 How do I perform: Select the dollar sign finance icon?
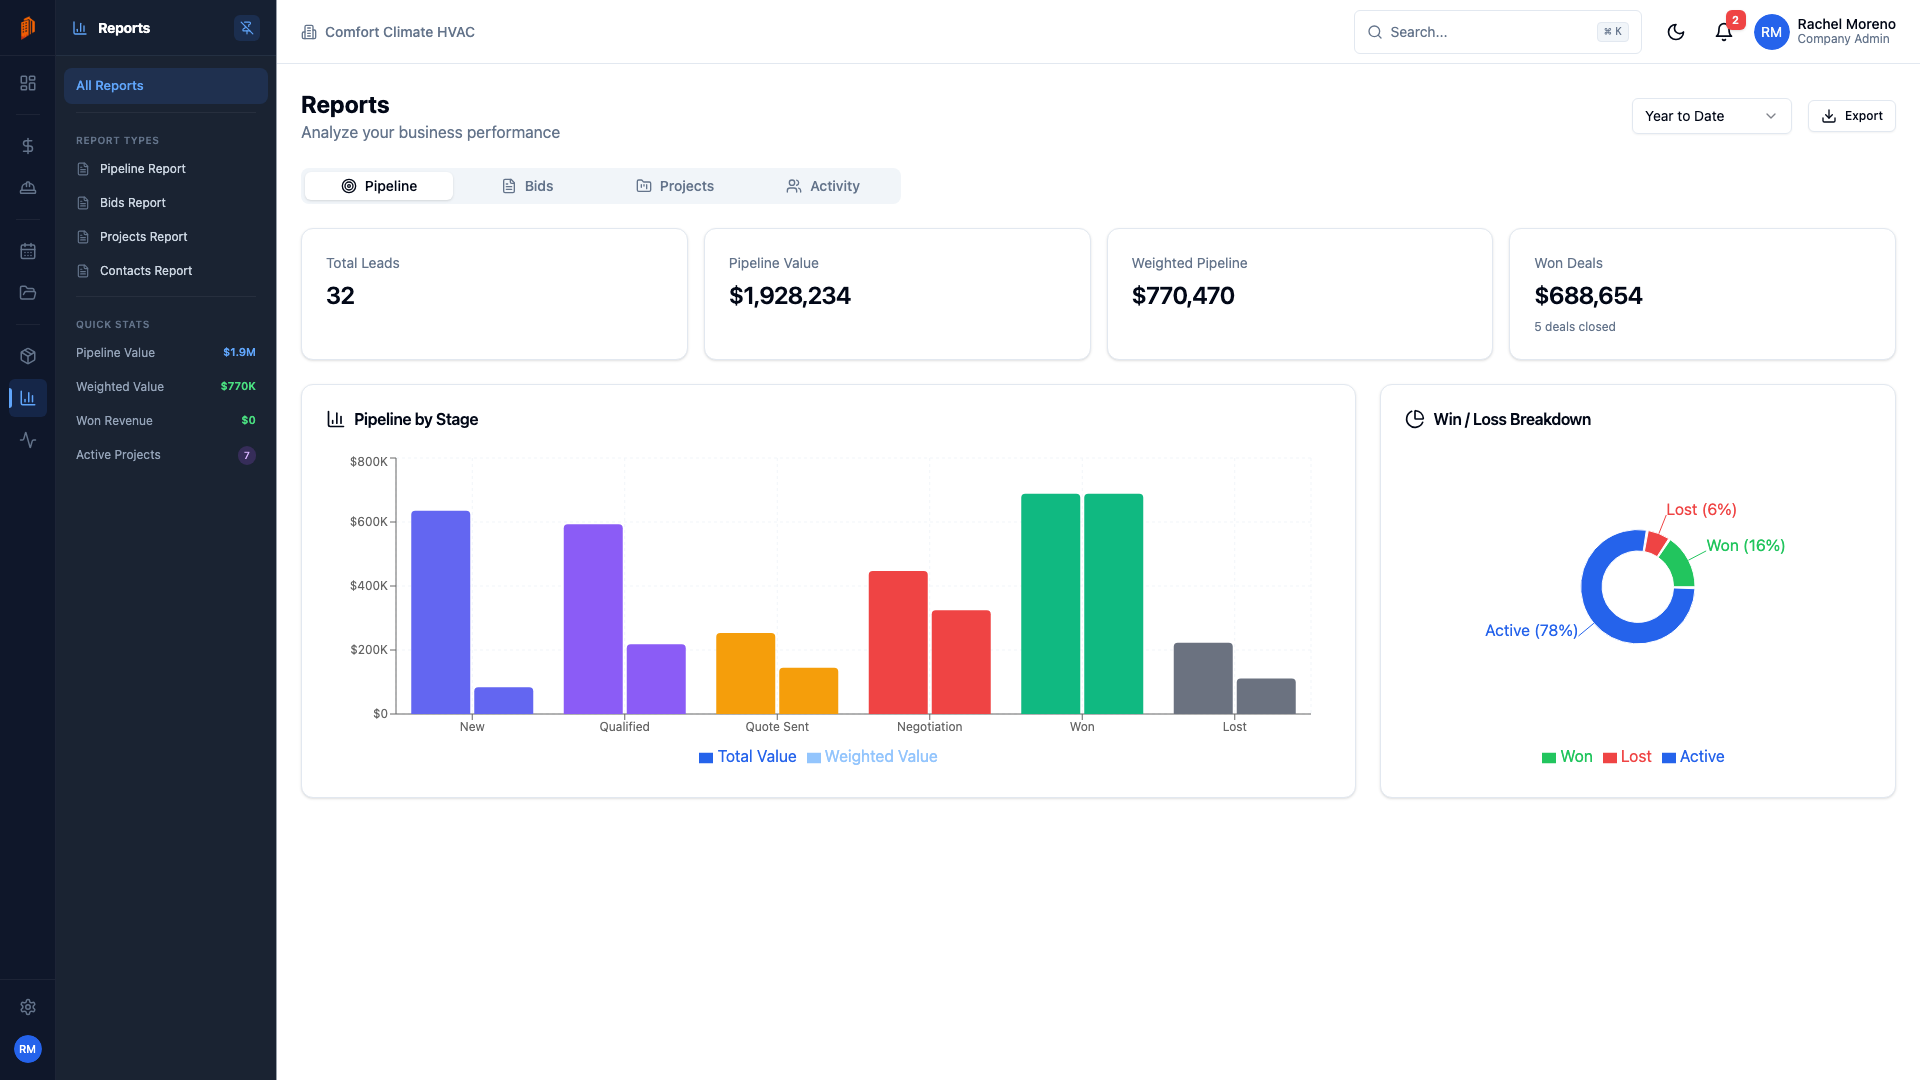27,146
